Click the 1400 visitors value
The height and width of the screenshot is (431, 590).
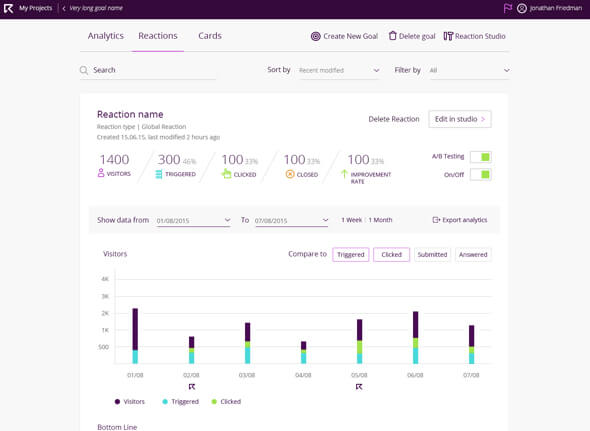point(114,160)
